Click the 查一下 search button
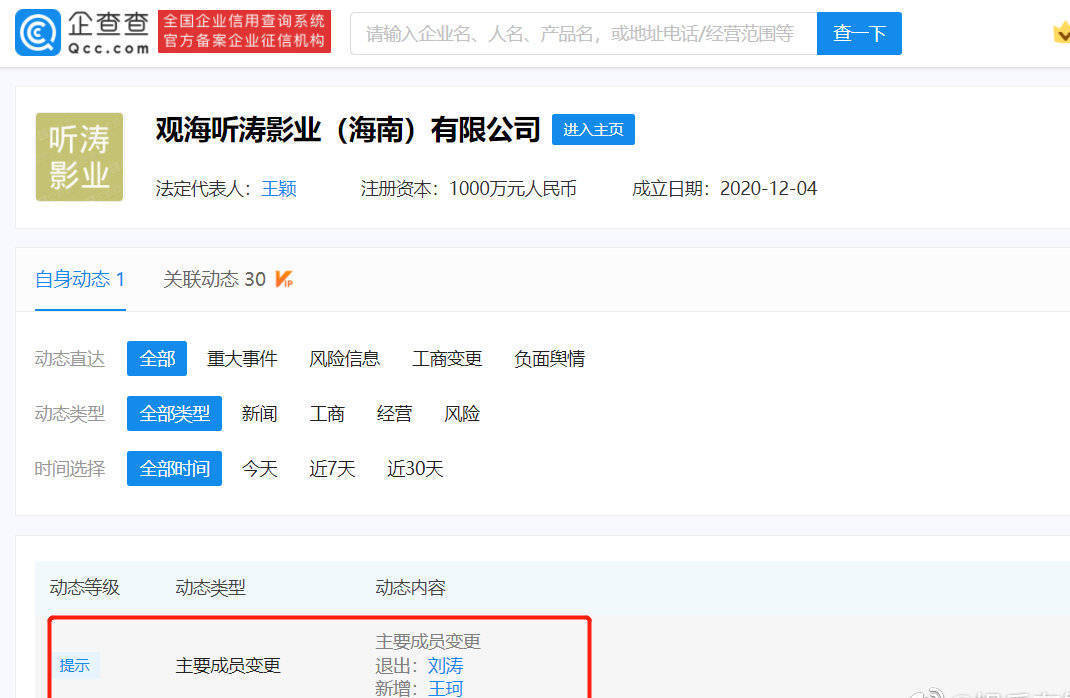This screenshot has height=698, width=1070. tap(859, 33)
